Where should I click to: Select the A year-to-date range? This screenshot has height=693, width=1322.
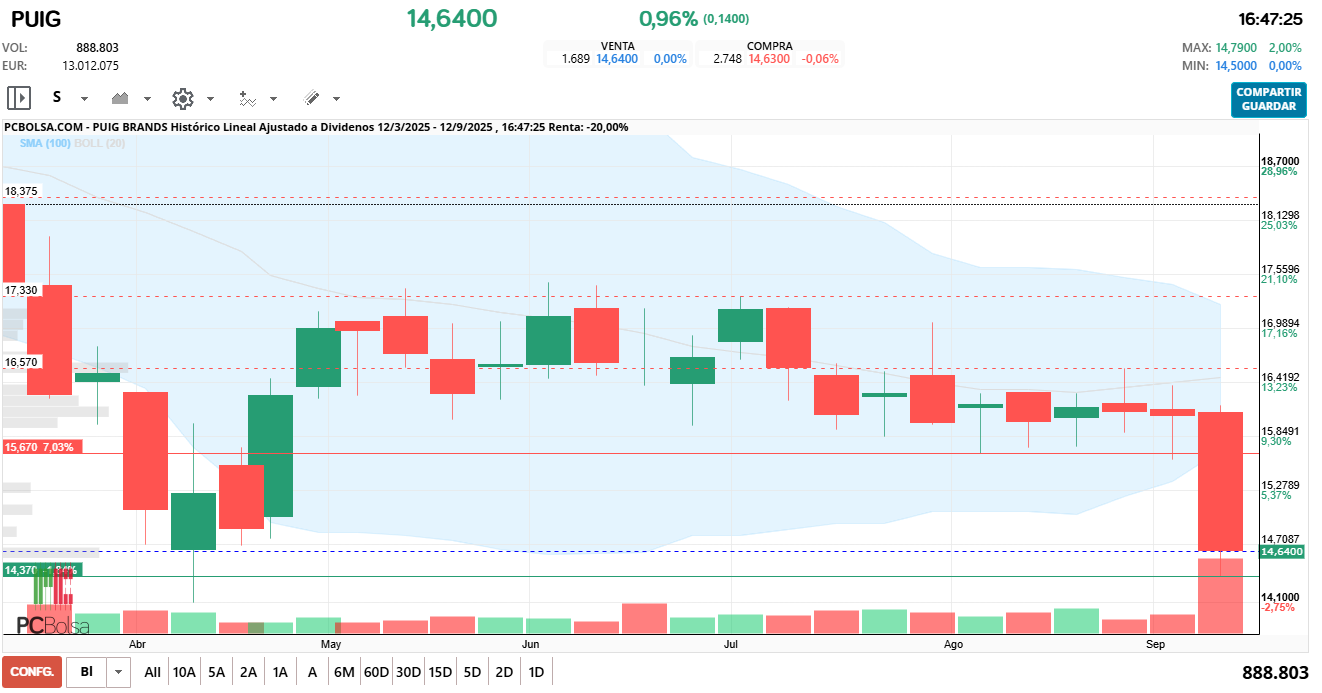point(312,672)
